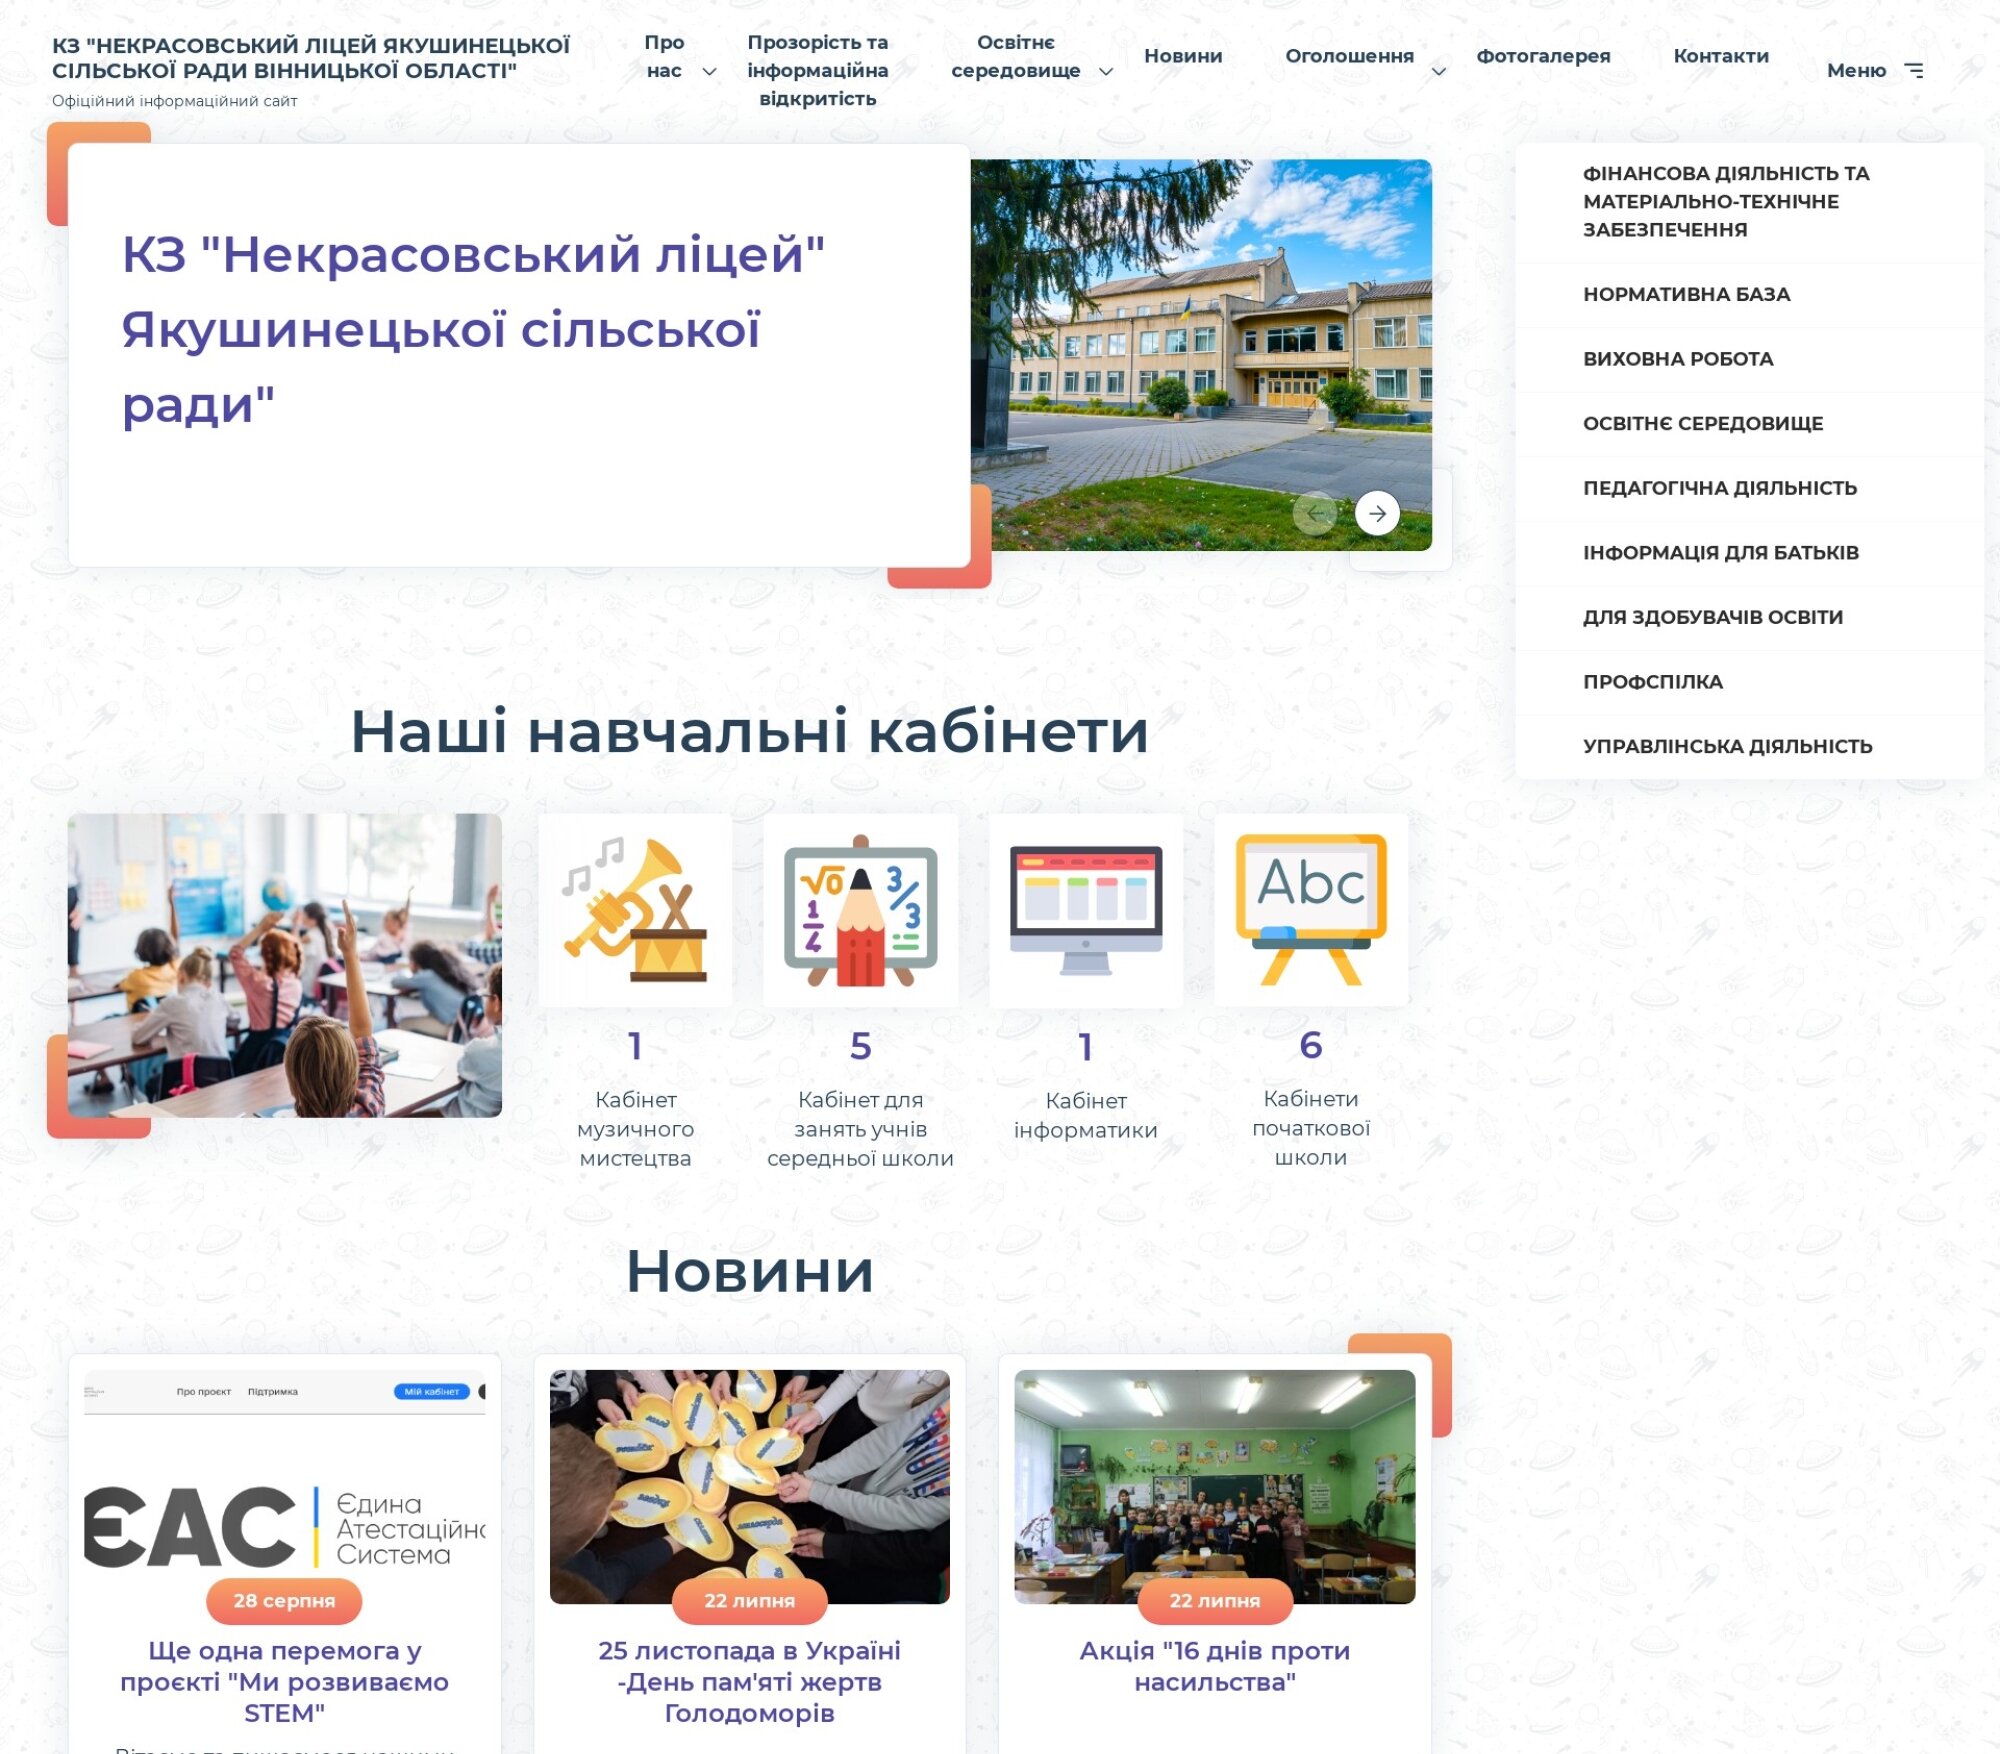This screenshot has width=2000, height=1754.
Task: Click the previous slide arrow button
Action: [1314, 514]
